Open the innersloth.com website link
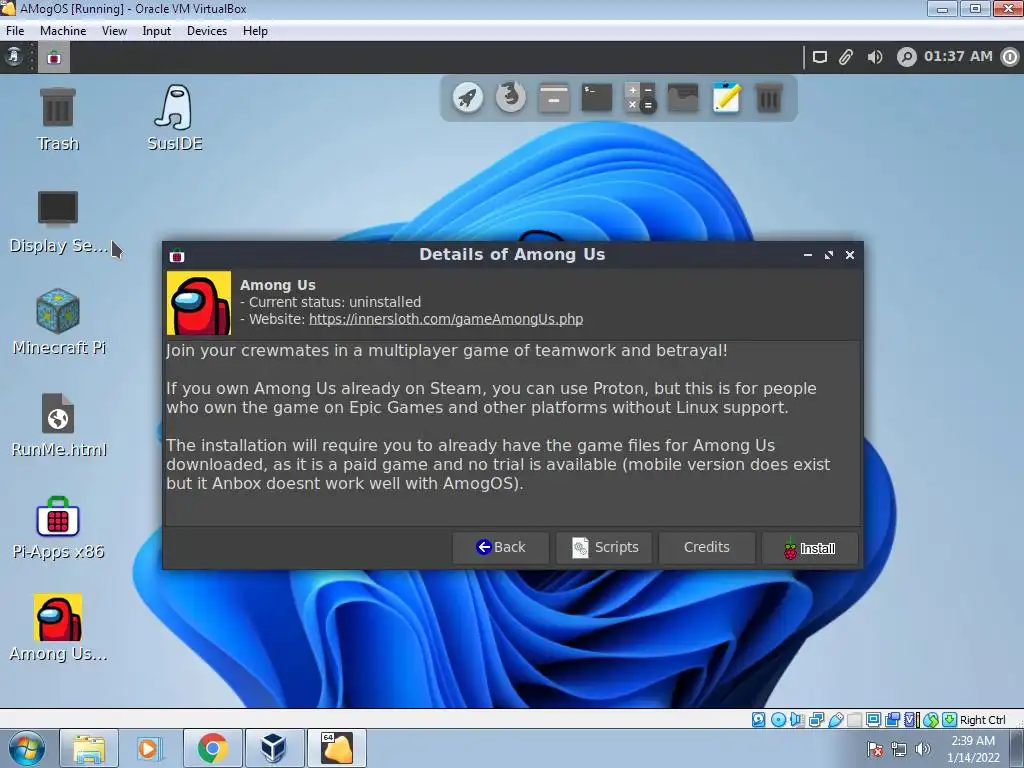Image resolution: width=1024 pixels, height=768 pixels. (446, 319)
